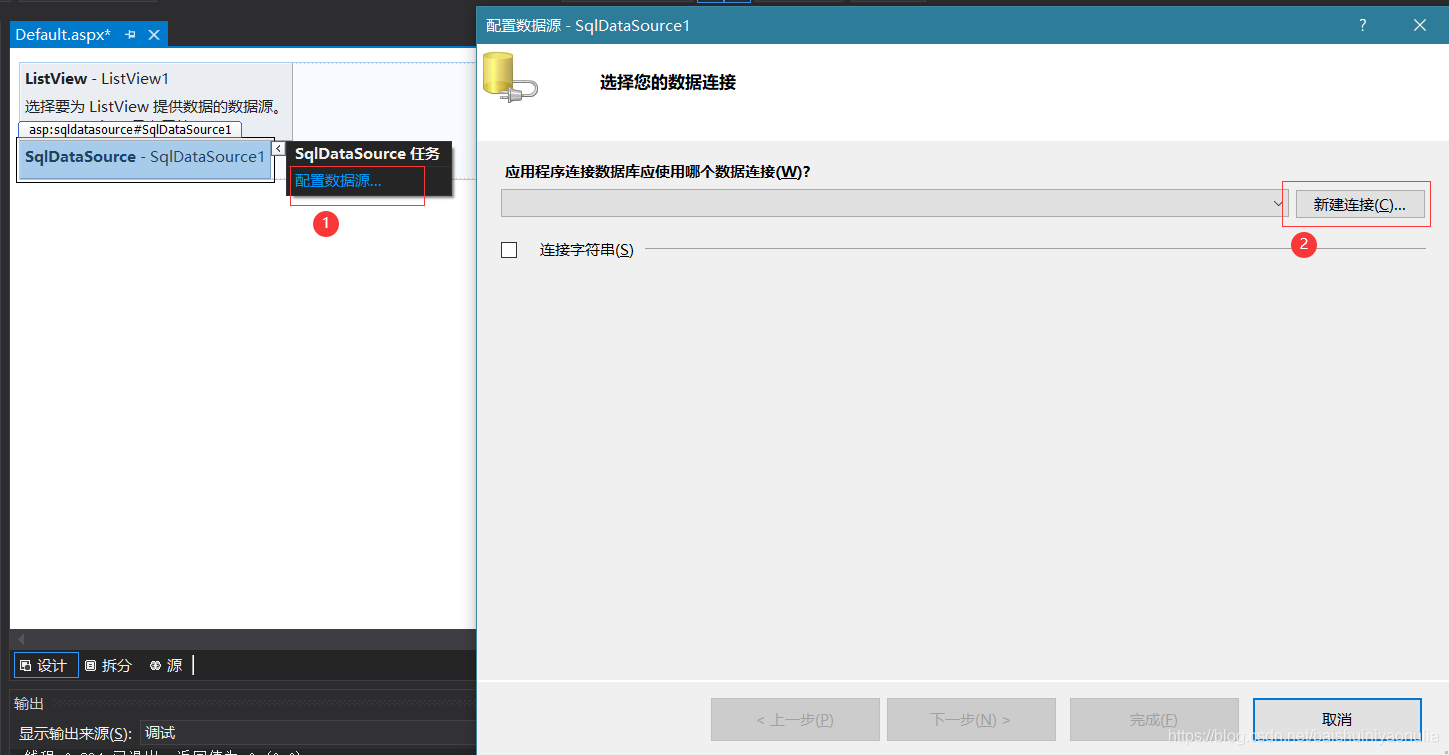Select the ListView1 control header

click(x=97, y=78)
